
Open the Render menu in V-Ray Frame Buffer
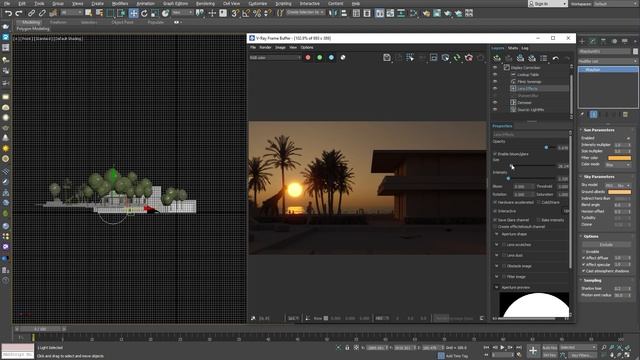(x=265, y=47)
